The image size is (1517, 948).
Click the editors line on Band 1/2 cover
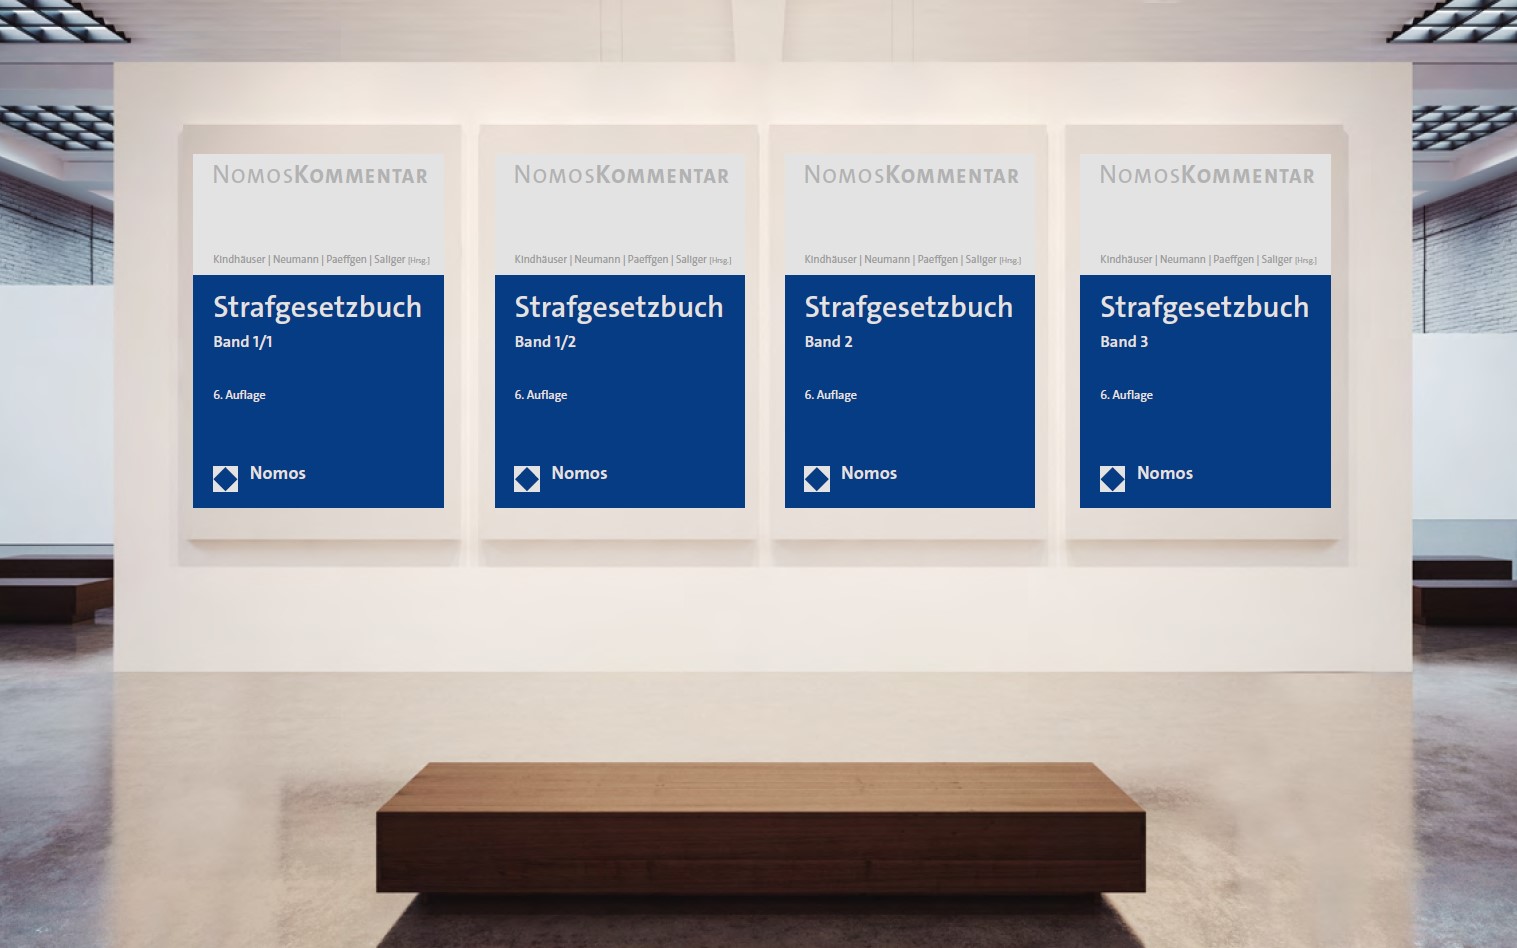pos(623,260)
